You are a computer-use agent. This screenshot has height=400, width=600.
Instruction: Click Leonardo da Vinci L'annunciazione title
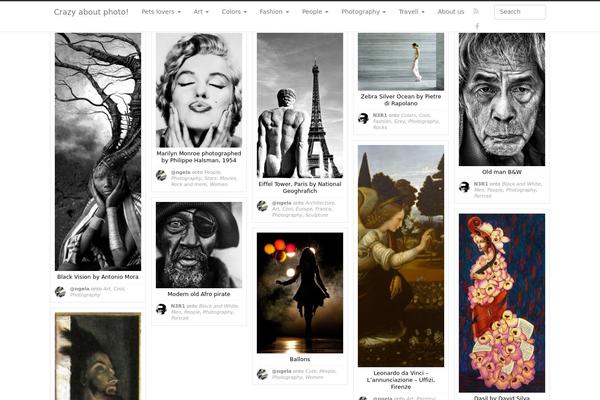pyautogui.click(x=401, y=380)
